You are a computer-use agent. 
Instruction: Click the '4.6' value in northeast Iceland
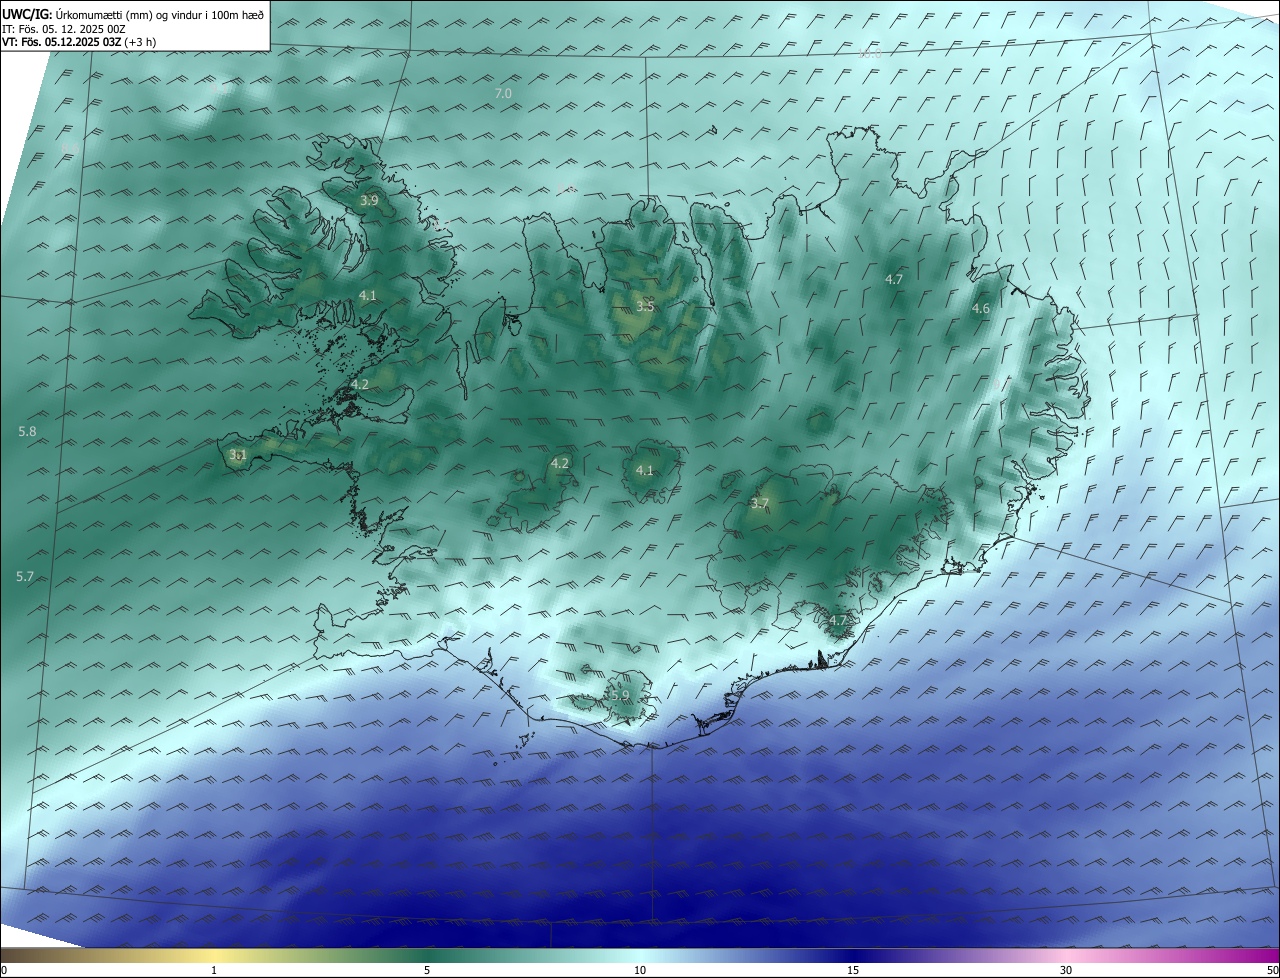click(x=981, y=309)
